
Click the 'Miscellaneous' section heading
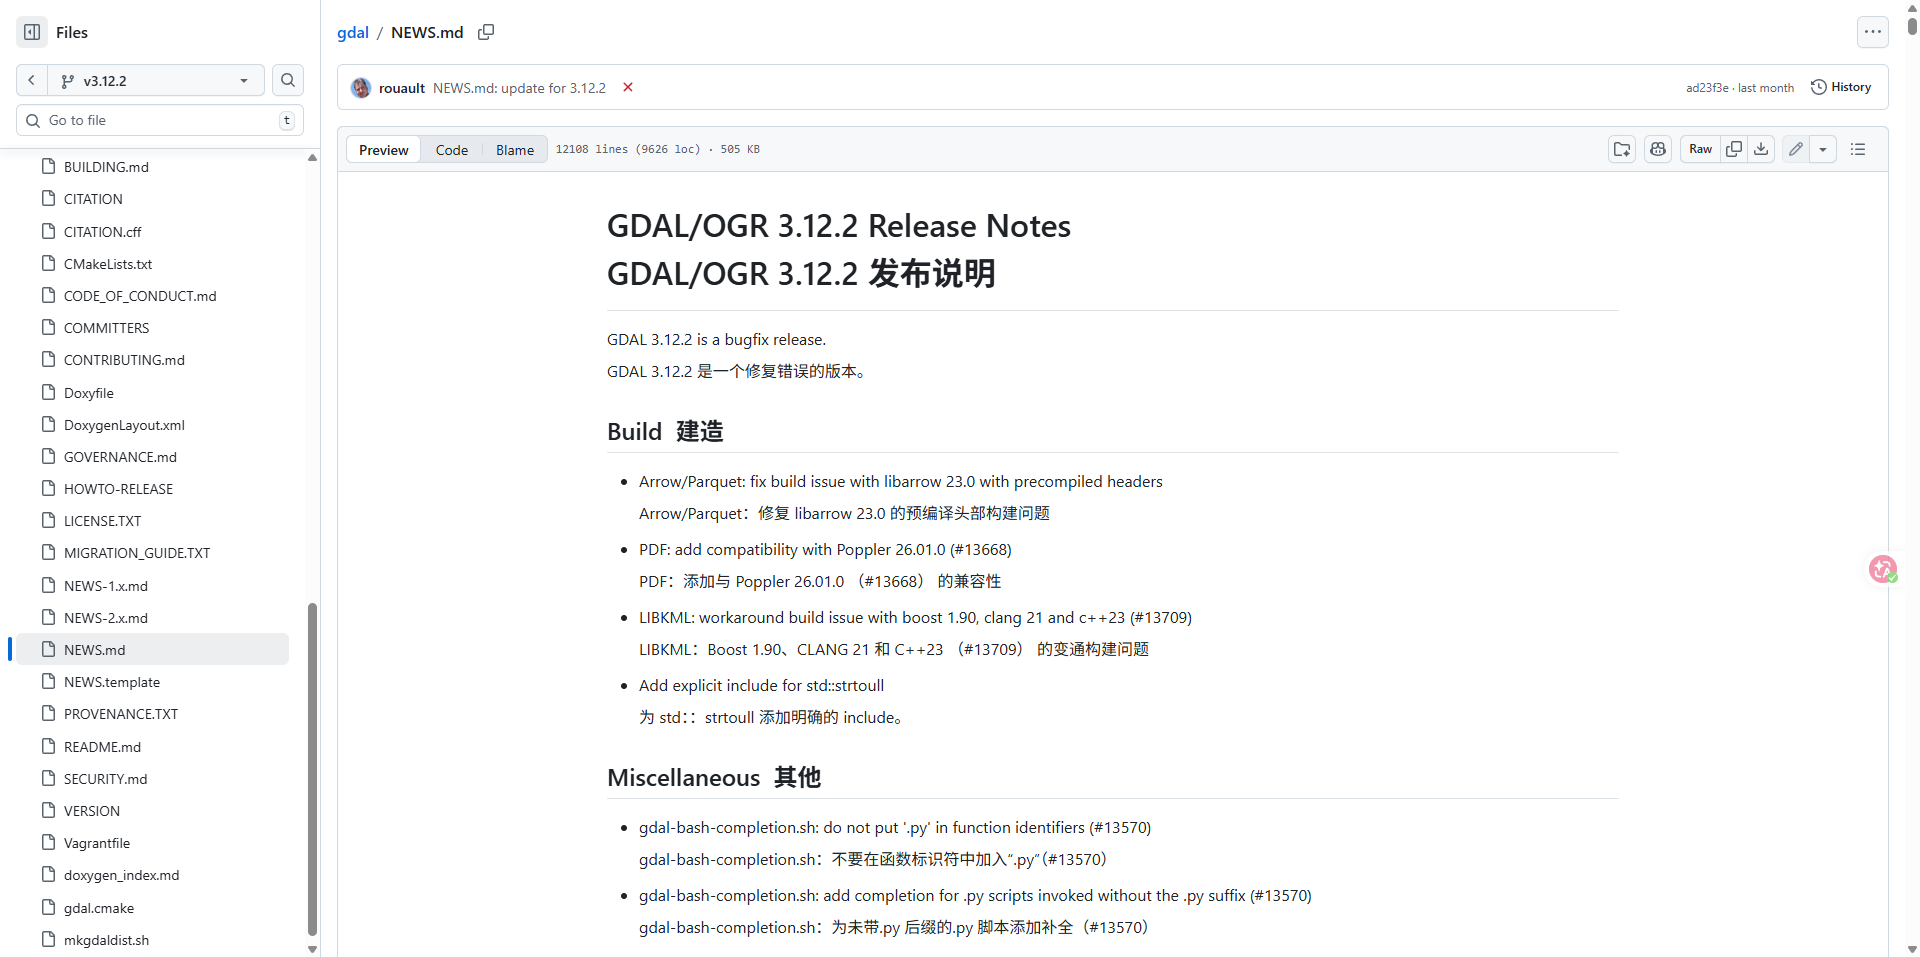684,778
